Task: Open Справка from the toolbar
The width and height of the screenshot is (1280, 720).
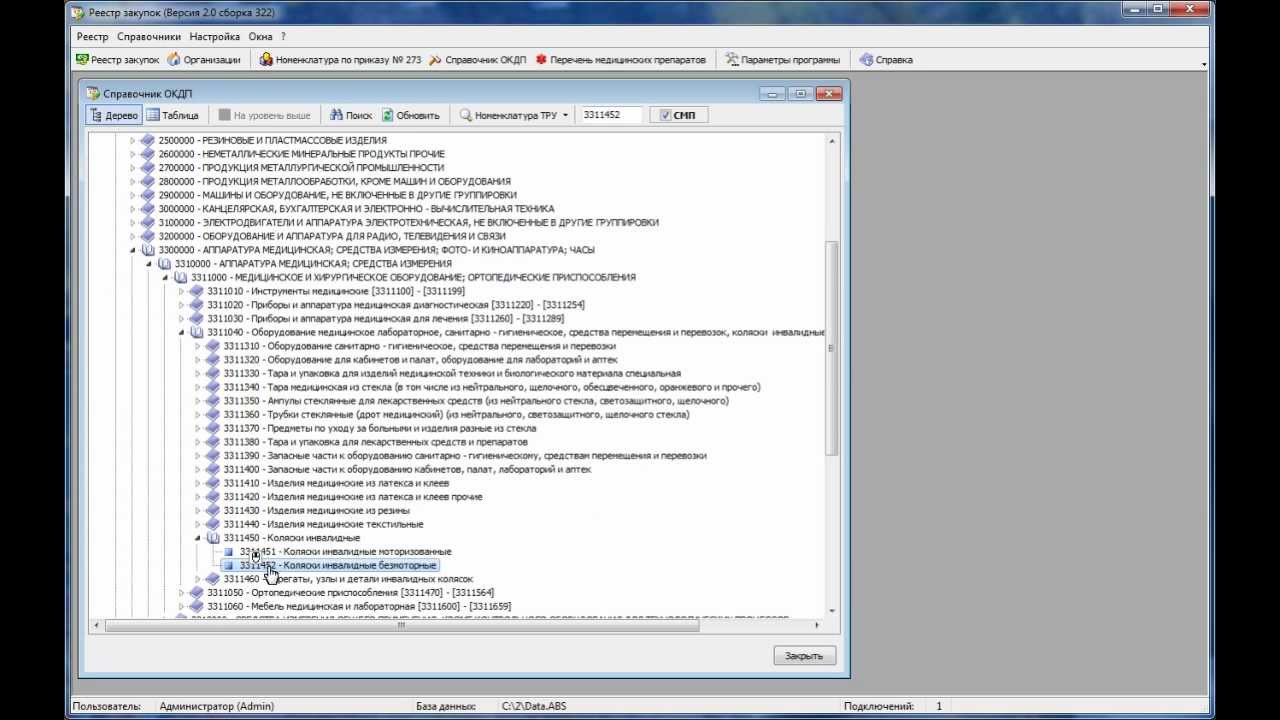Action: (886, 60)
